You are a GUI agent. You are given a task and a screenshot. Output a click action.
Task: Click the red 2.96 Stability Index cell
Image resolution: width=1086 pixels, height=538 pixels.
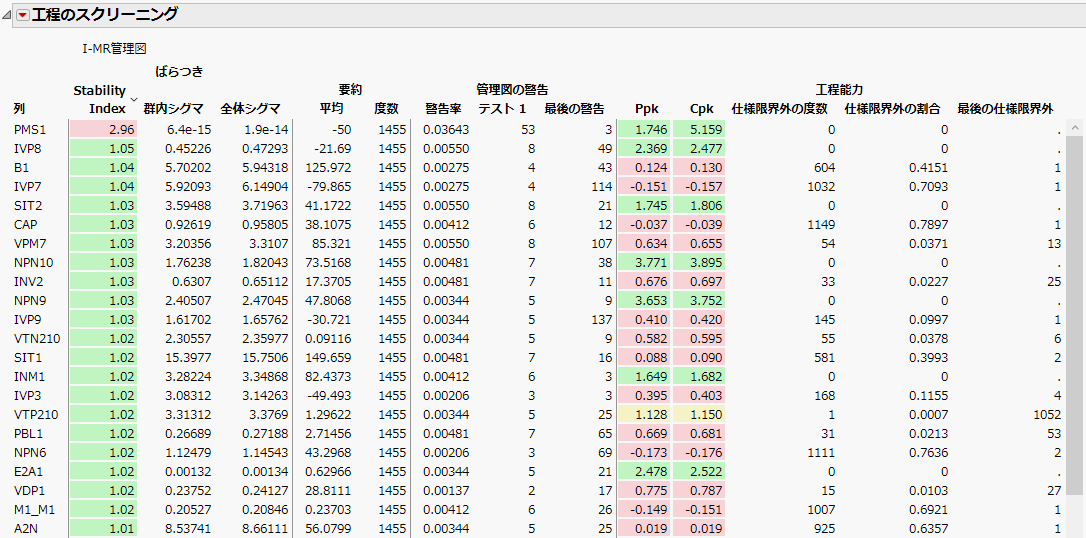[102, 130]
